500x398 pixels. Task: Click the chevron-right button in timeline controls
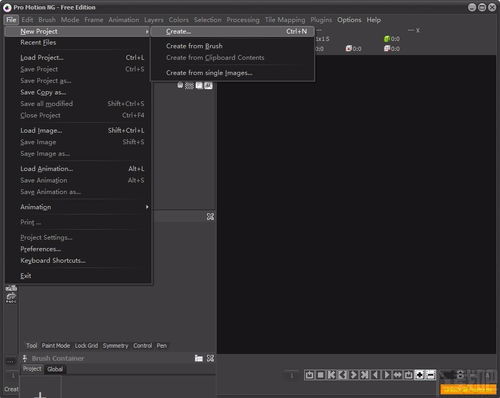pyautogui.click(x=353, y=375)
